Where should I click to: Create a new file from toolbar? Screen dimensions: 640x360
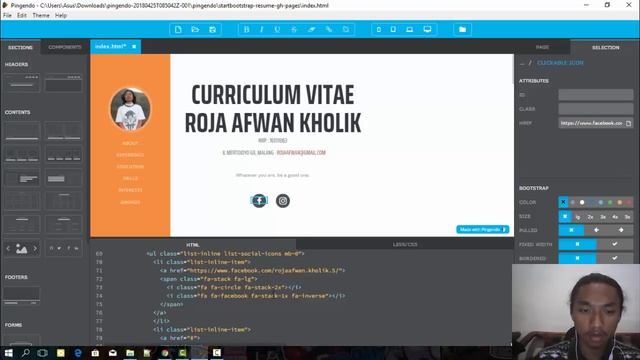click(178, 29)
